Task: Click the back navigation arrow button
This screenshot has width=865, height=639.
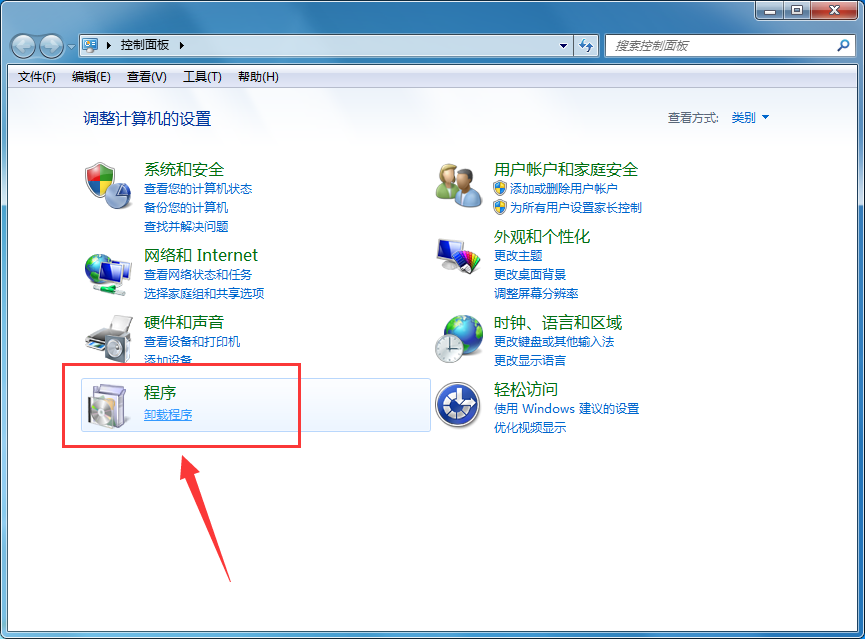Action: [x=23, y=46]
